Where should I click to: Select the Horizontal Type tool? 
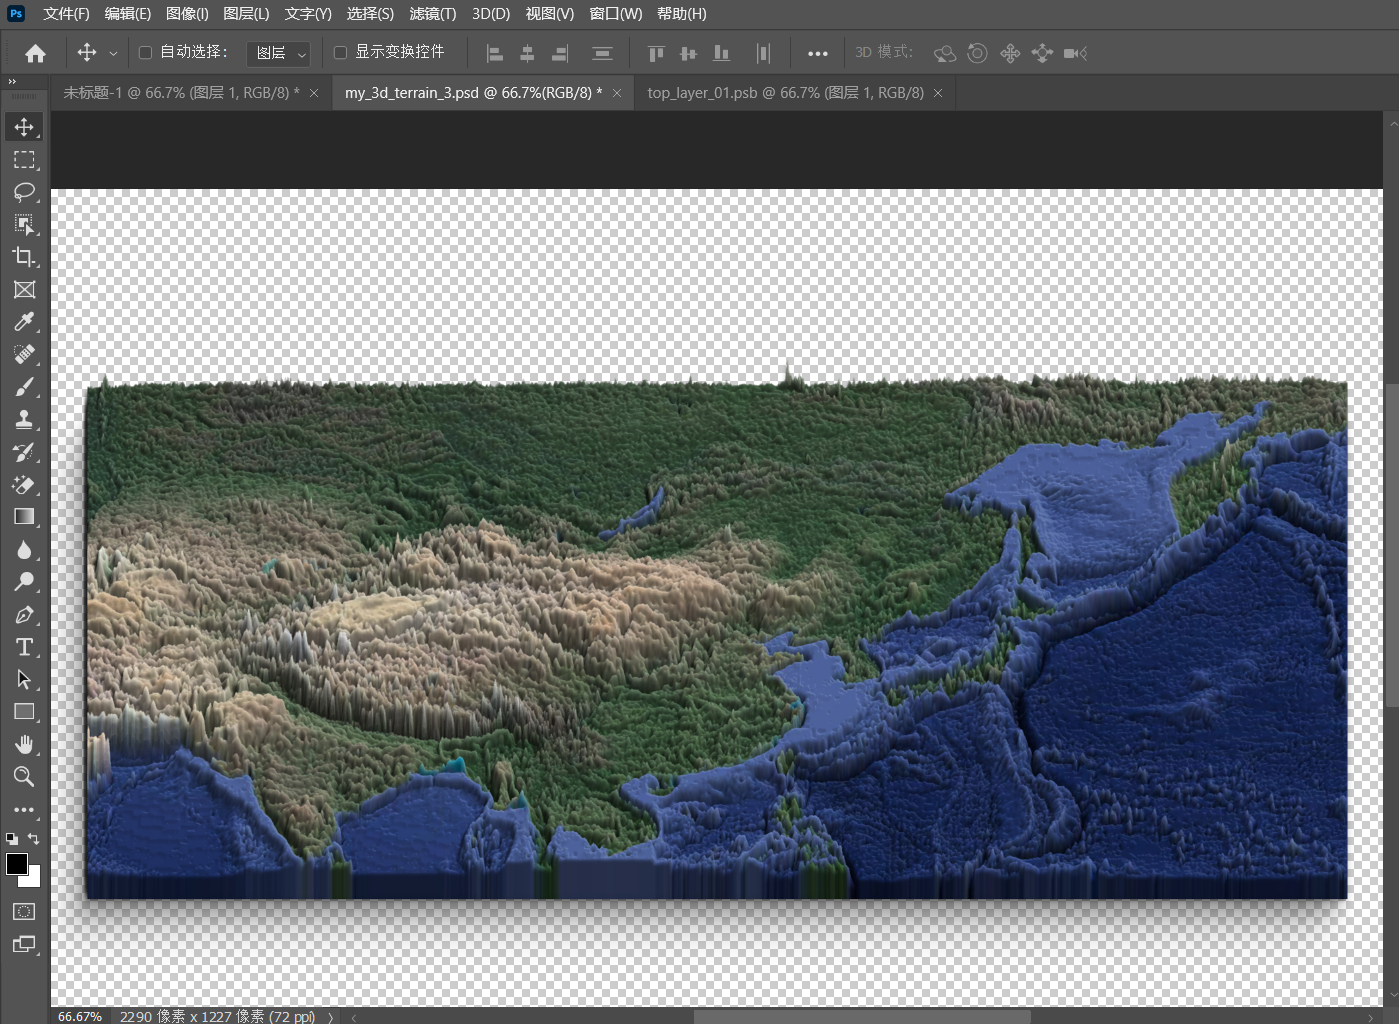pos(24,647)
